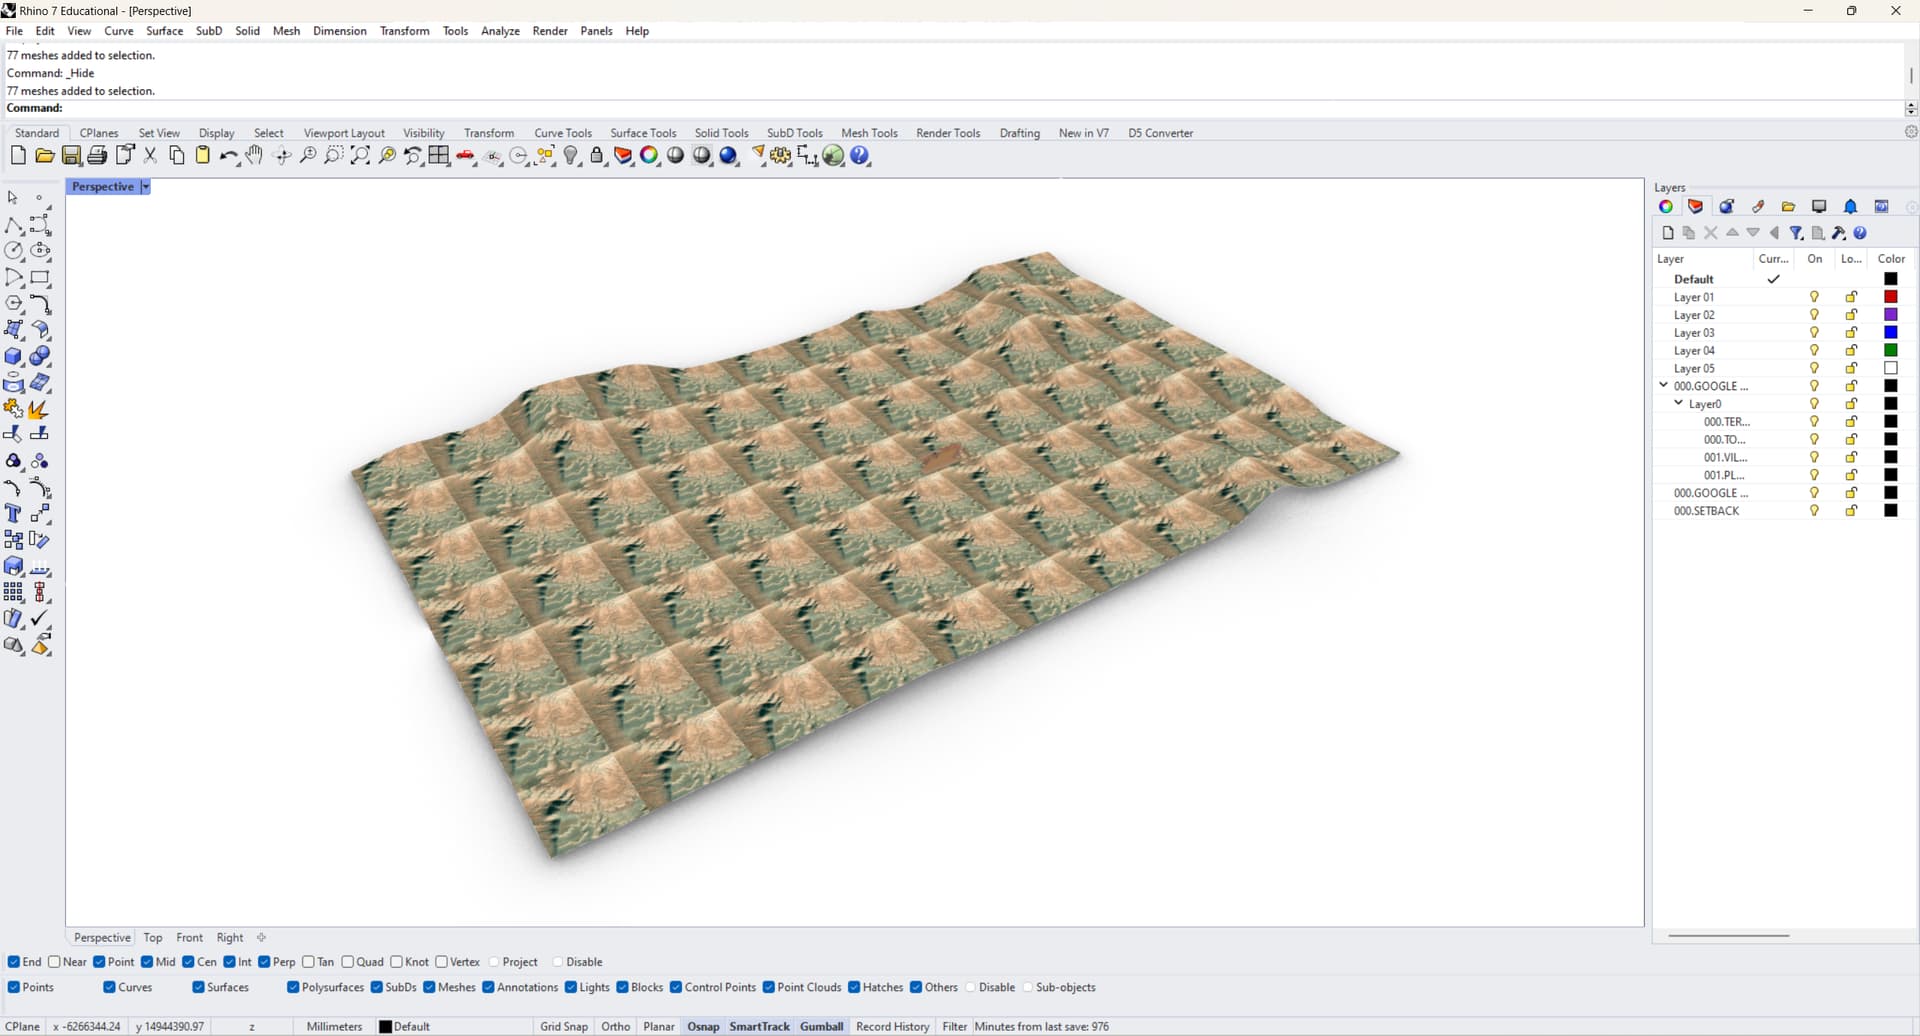The width and height of the screenshot is (1920, 1036).
Task: Click the hammer tools icon in Layers panel
Action: [x=1839, y=233]
